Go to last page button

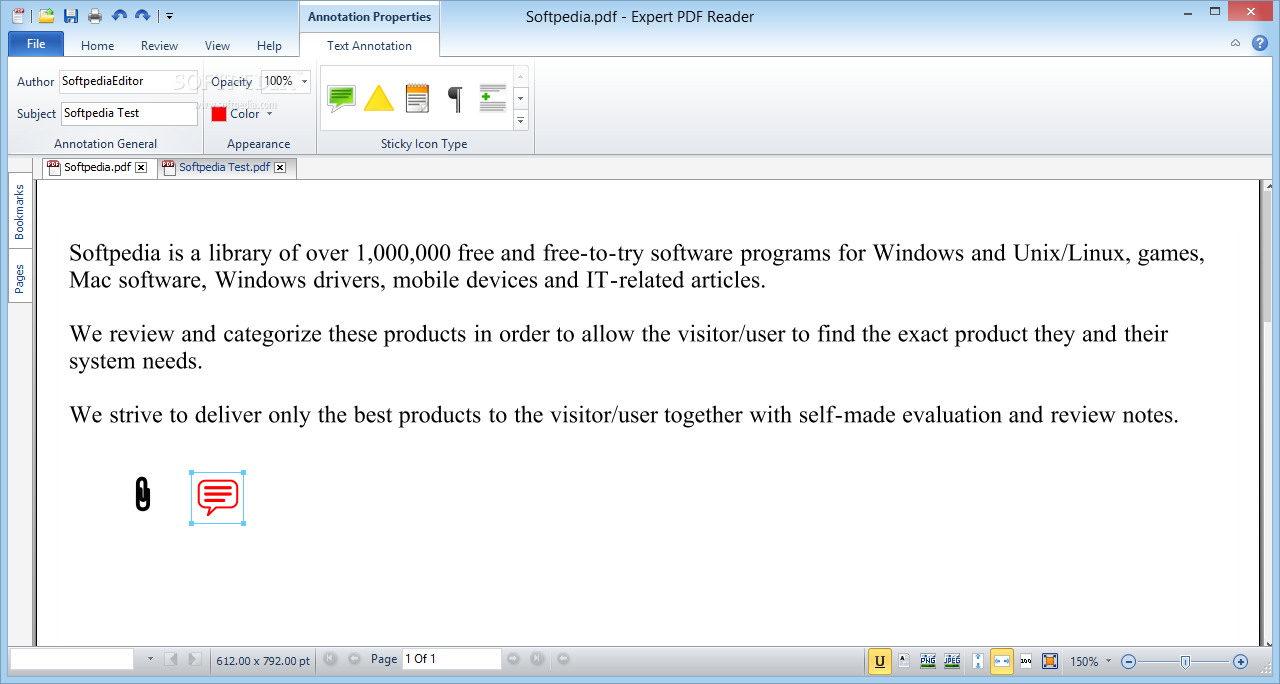click(x=537, y=659)
